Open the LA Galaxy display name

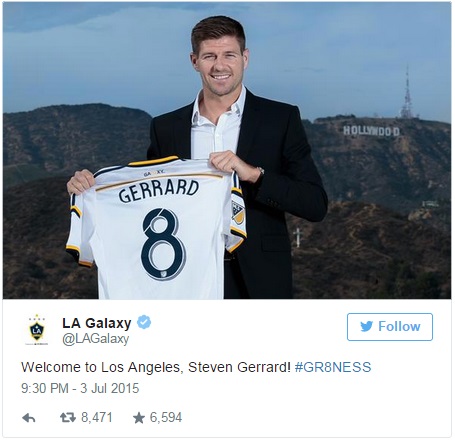click(x=97, y=323)
